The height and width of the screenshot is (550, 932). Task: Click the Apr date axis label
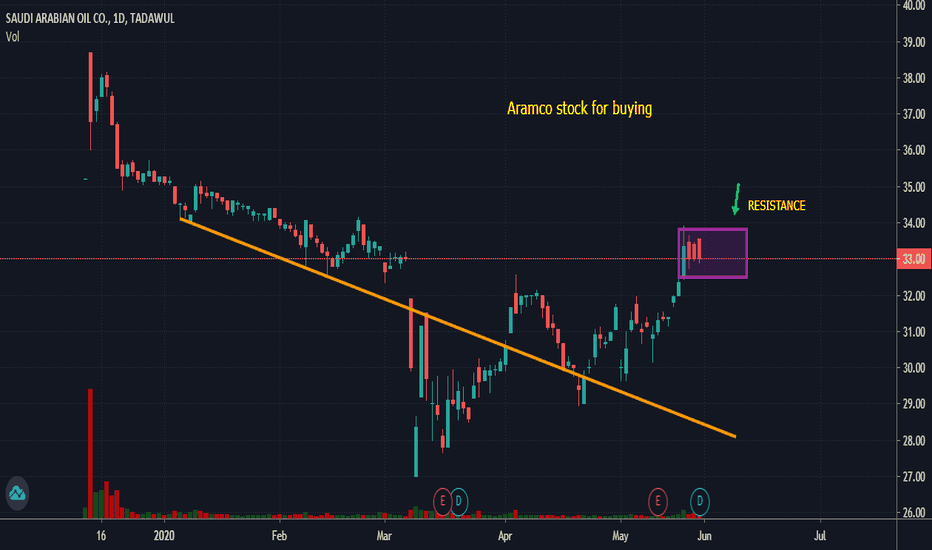point(505,536)
